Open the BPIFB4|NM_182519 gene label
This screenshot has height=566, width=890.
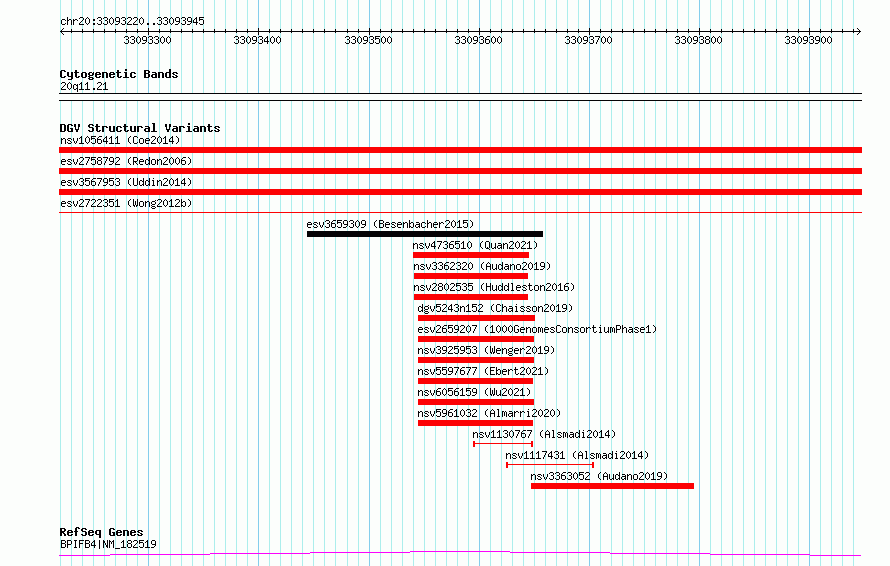(x=108, y=544)
